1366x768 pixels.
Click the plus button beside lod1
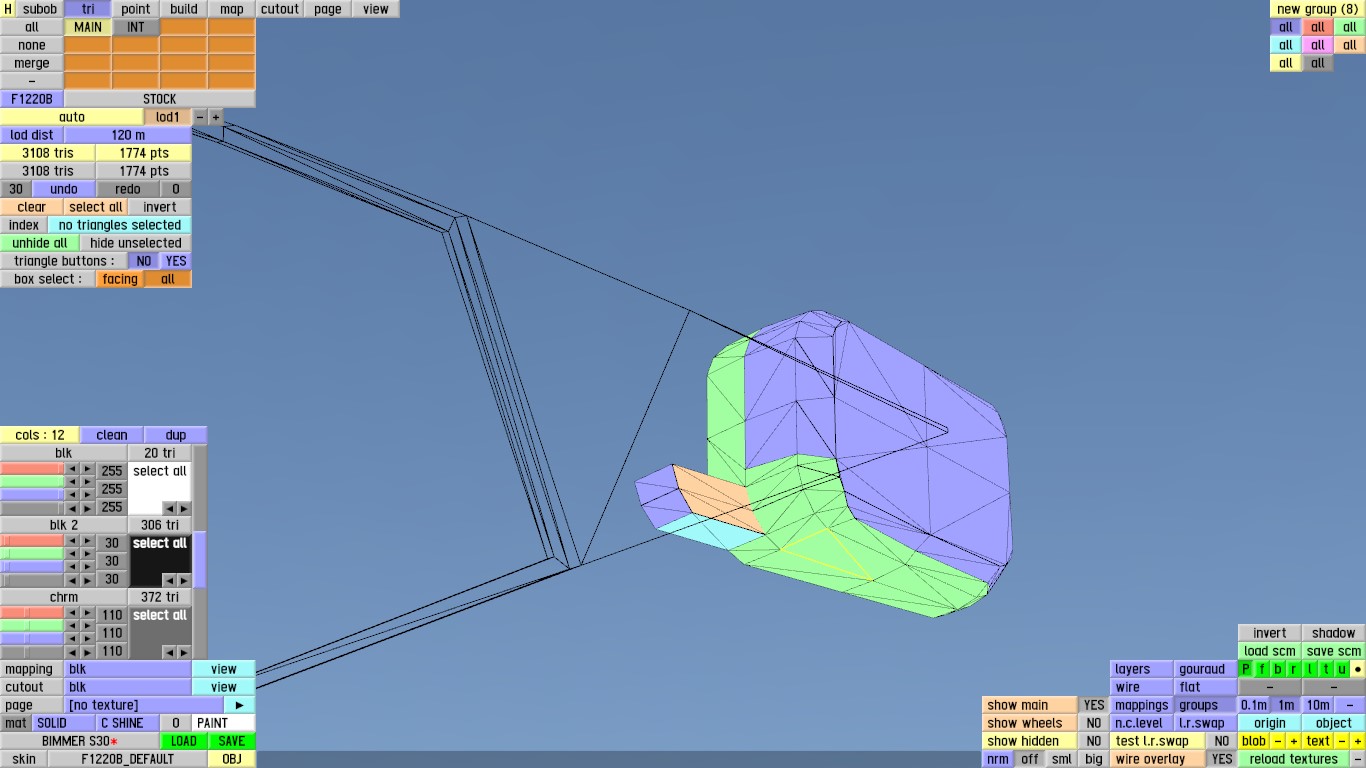pyautogui.click(x=216, y=117)
